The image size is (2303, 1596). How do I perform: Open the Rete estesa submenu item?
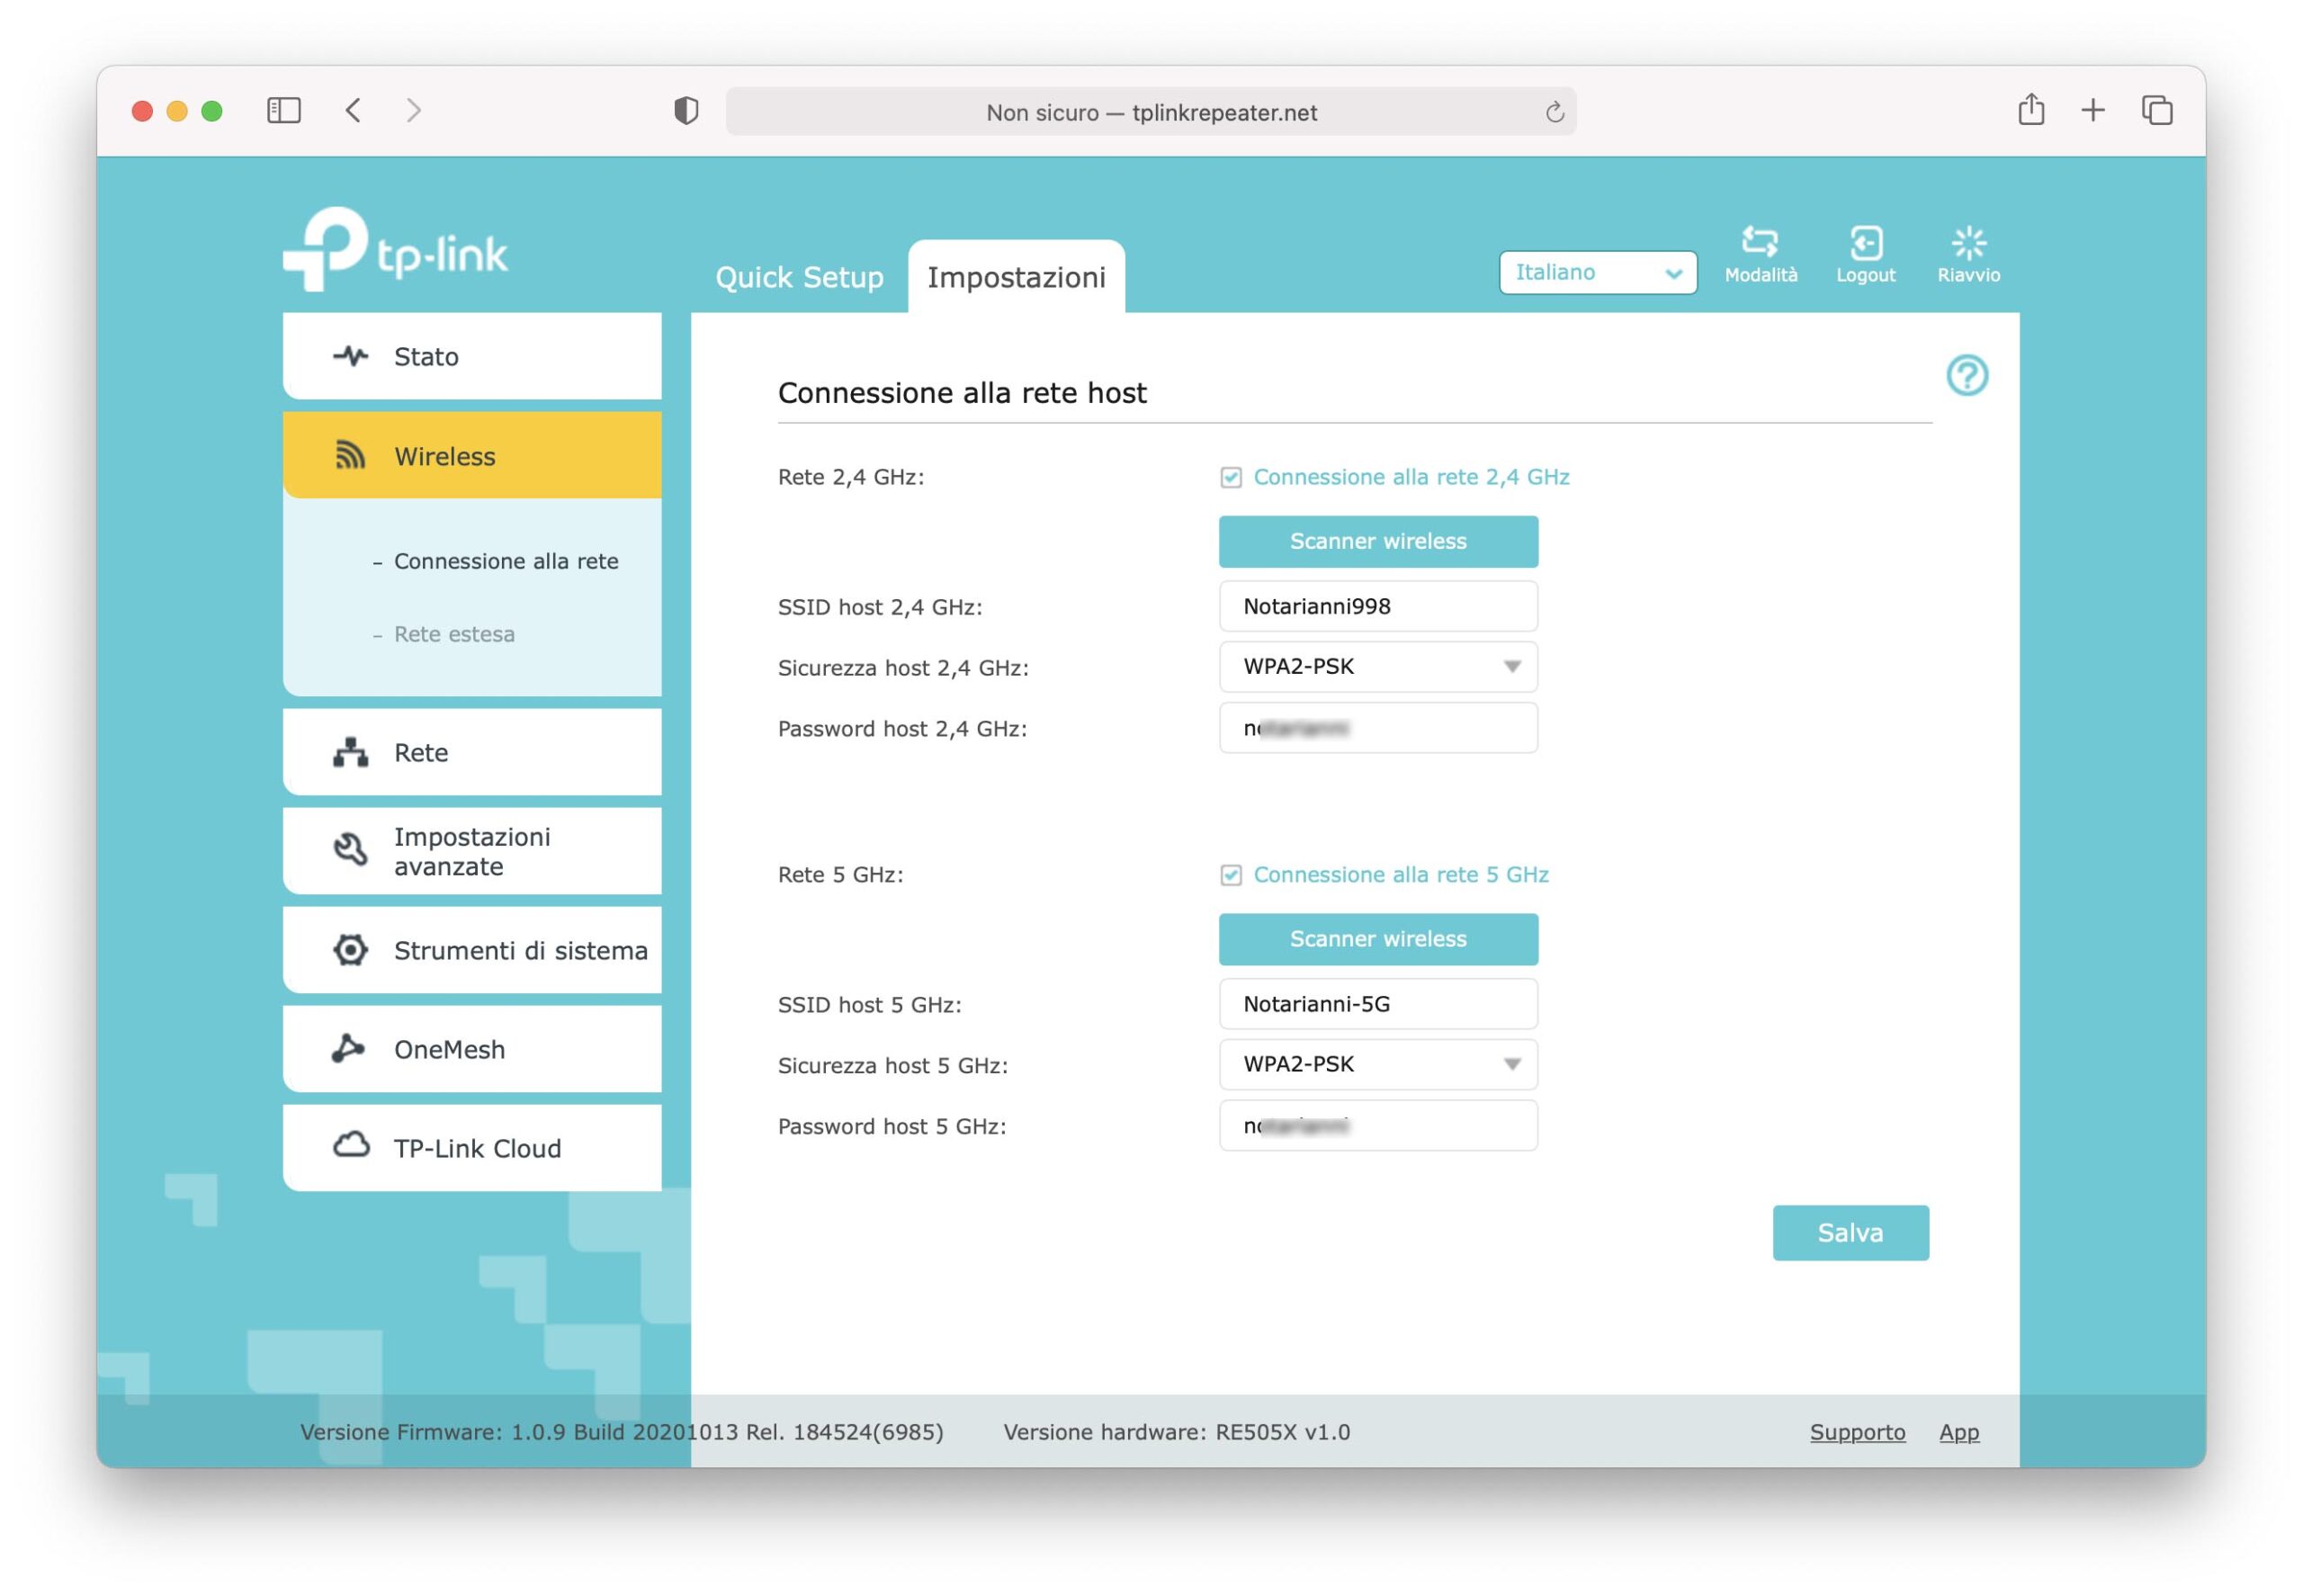click(x=454, y=634)
